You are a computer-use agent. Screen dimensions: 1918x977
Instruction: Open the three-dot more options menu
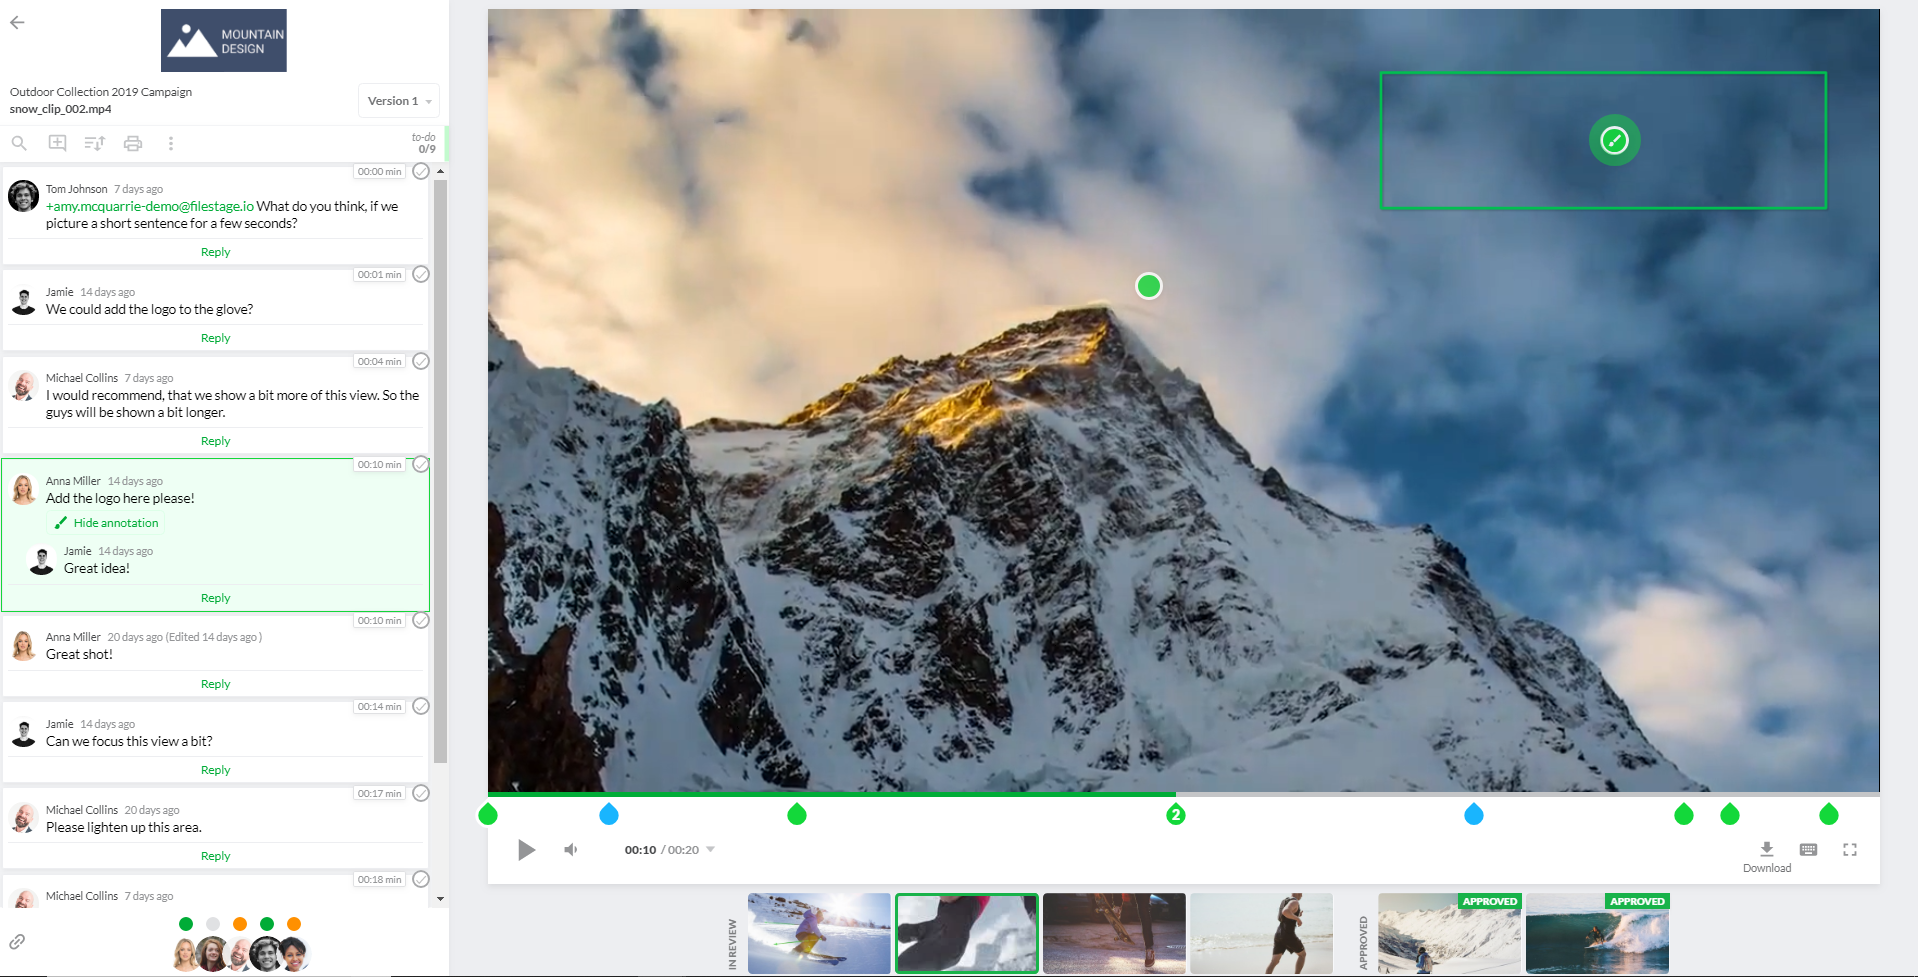point(171,144)
